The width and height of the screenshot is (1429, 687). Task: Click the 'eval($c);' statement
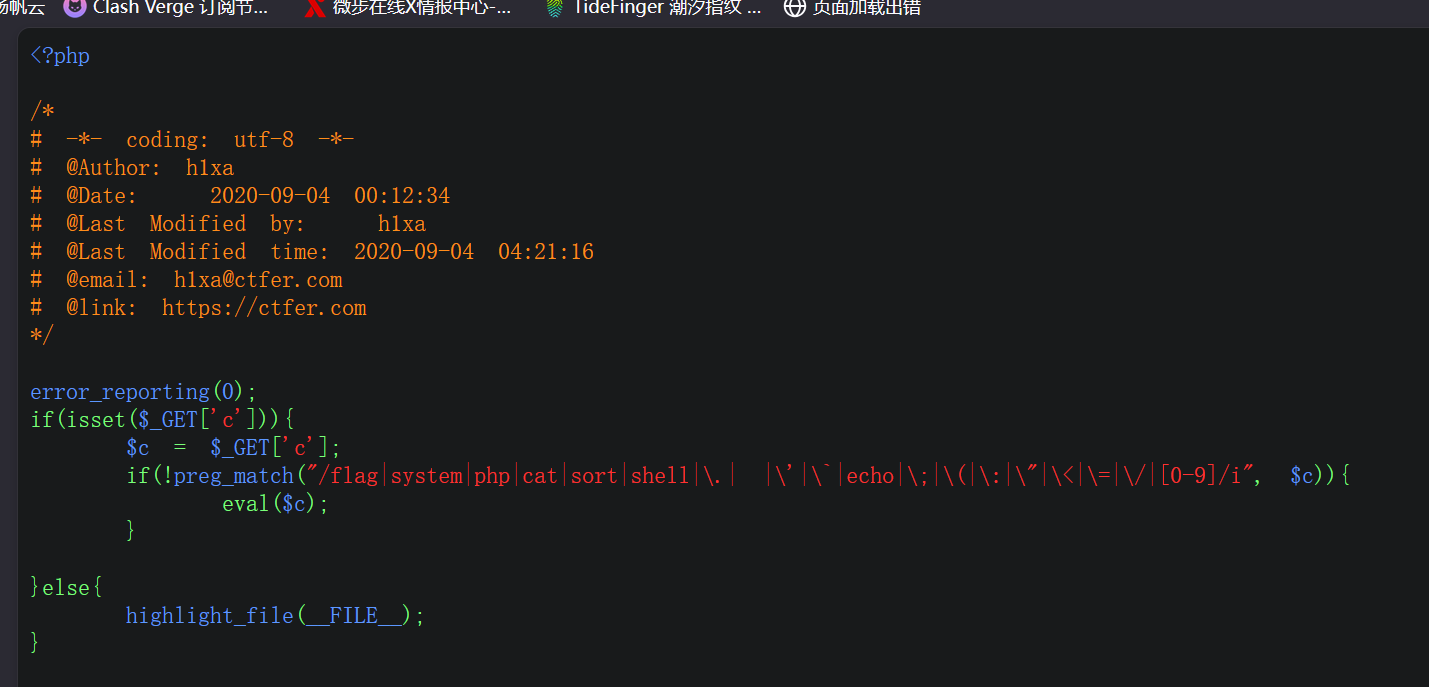pyautogui.click(x=276, y=504)
